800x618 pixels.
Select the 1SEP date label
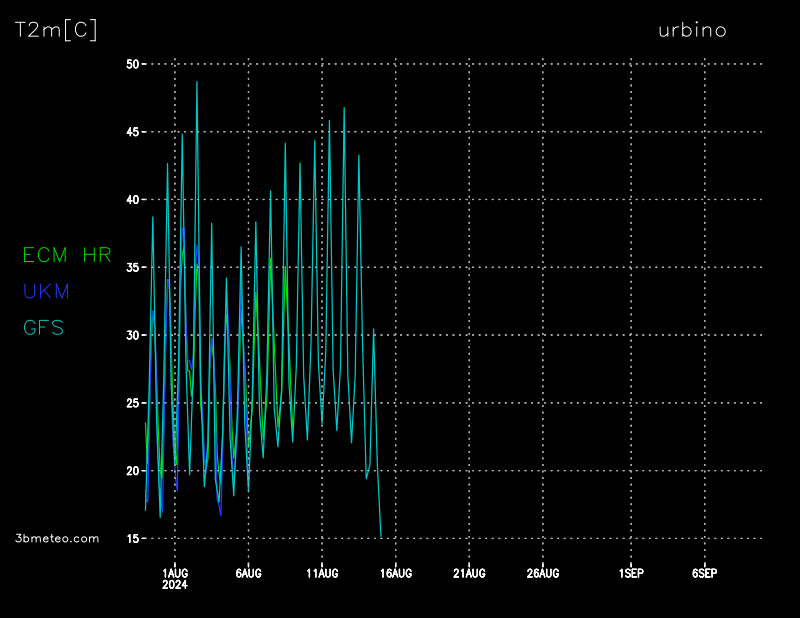click(631, 573)
